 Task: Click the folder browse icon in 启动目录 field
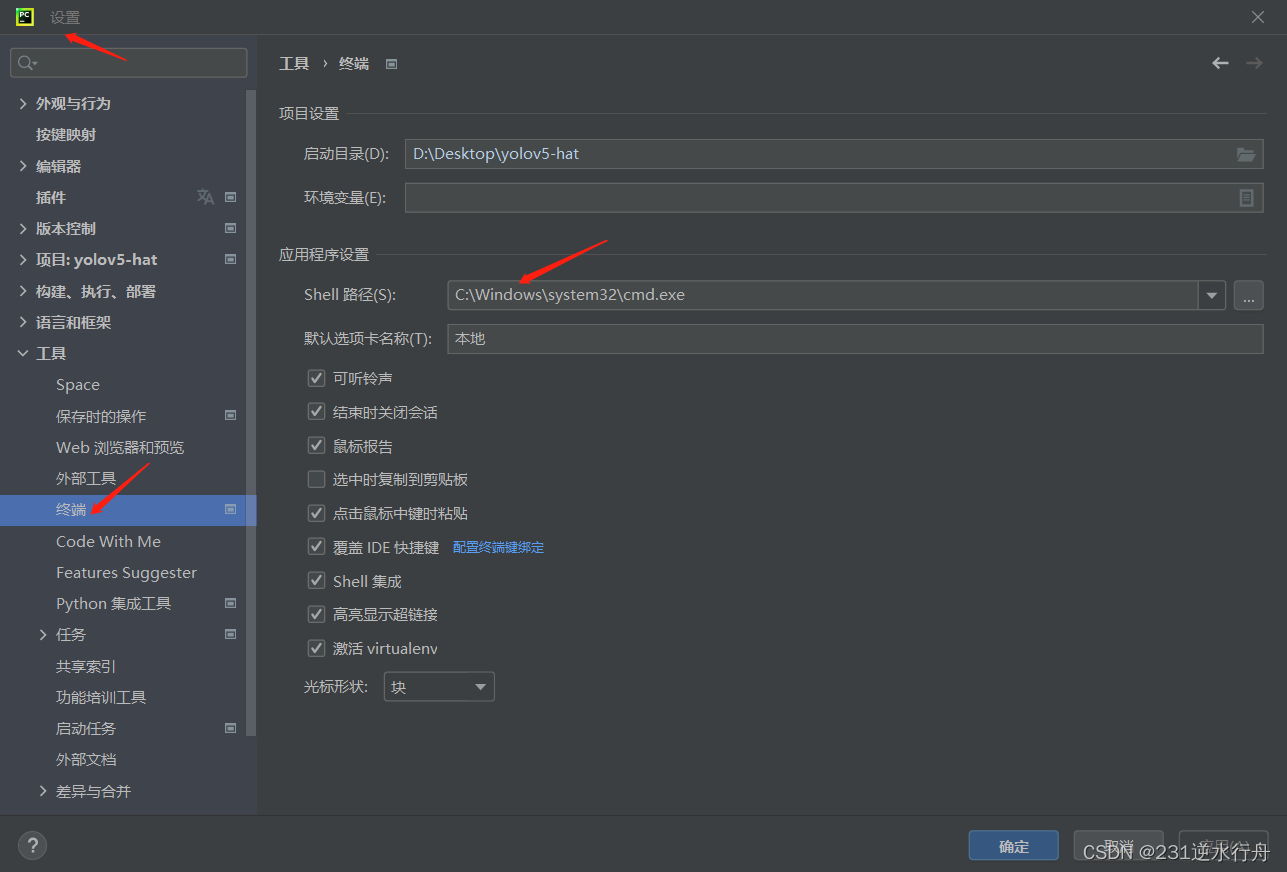point(1245,154)
